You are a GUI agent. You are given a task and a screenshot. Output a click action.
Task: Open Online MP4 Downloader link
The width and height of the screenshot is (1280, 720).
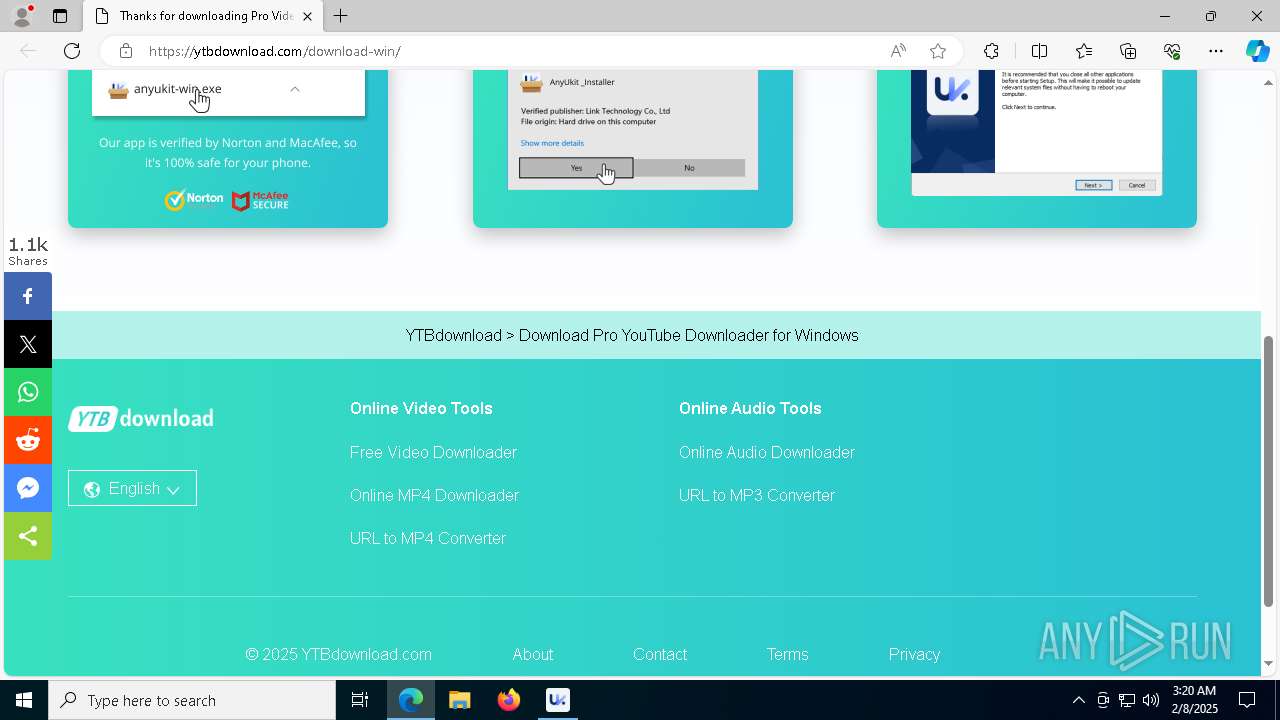point(434,495)
